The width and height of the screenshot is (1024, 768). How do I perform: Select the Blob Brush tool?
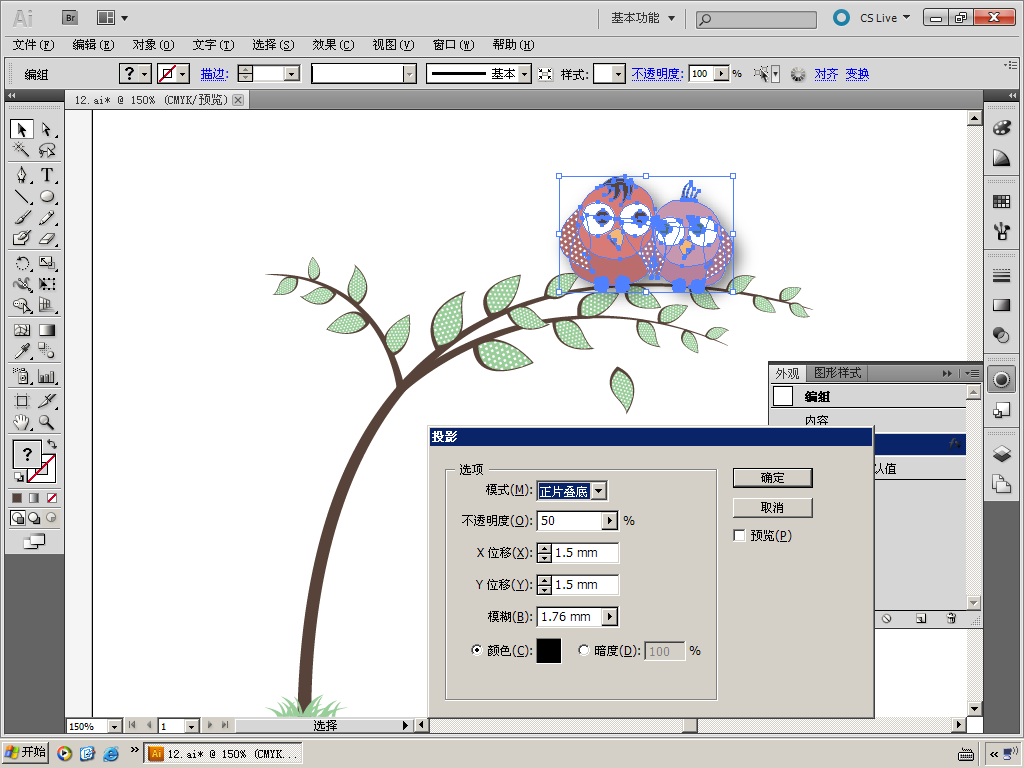point(22,238)
